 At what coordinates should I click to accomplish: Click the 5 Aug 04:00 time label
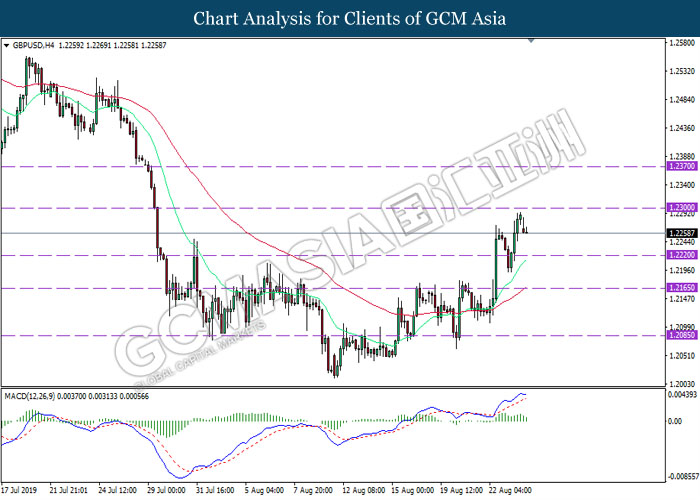[264, 490]
